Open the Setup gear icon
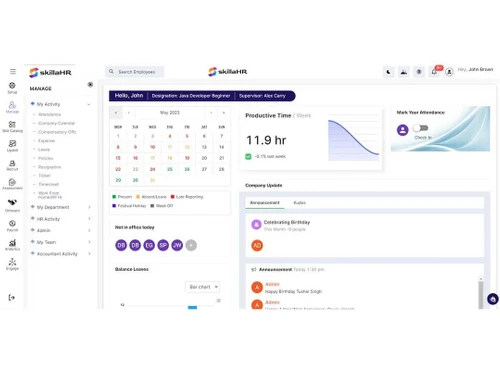Screen dimensions: 500x375 point(12,86)
